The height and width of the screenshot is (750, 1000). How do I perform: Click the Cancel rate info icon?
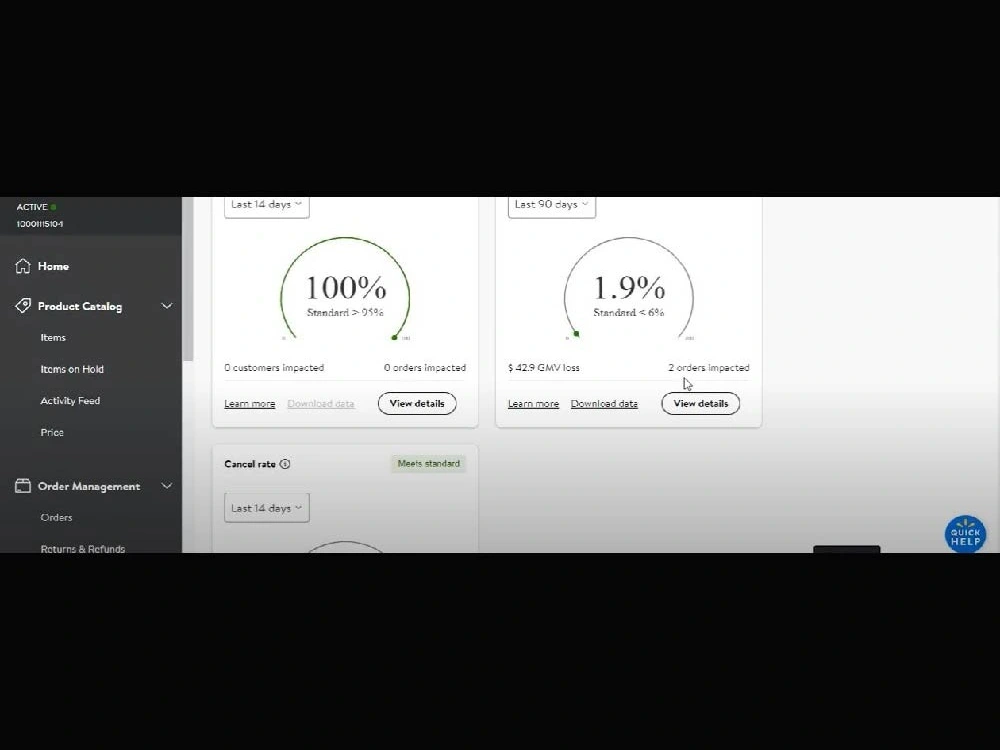285,464
